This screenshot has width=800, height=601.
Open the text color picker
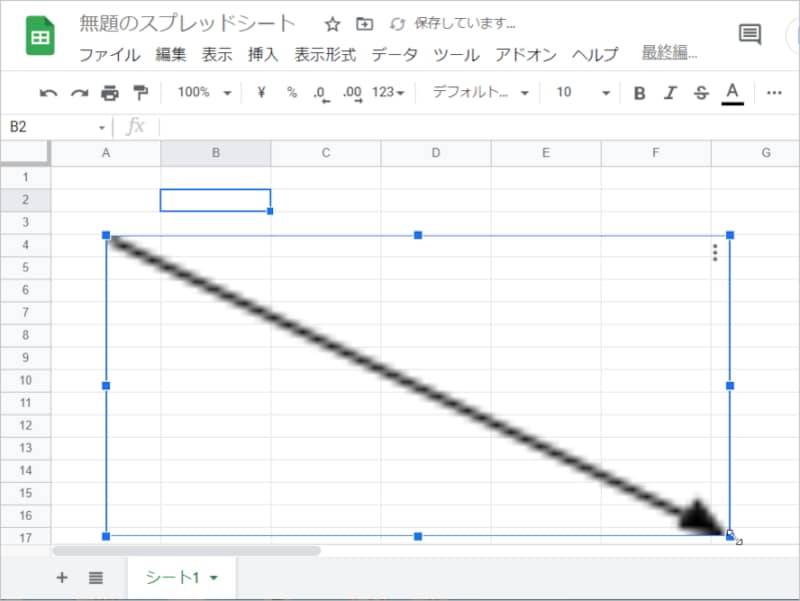(733, 92)
